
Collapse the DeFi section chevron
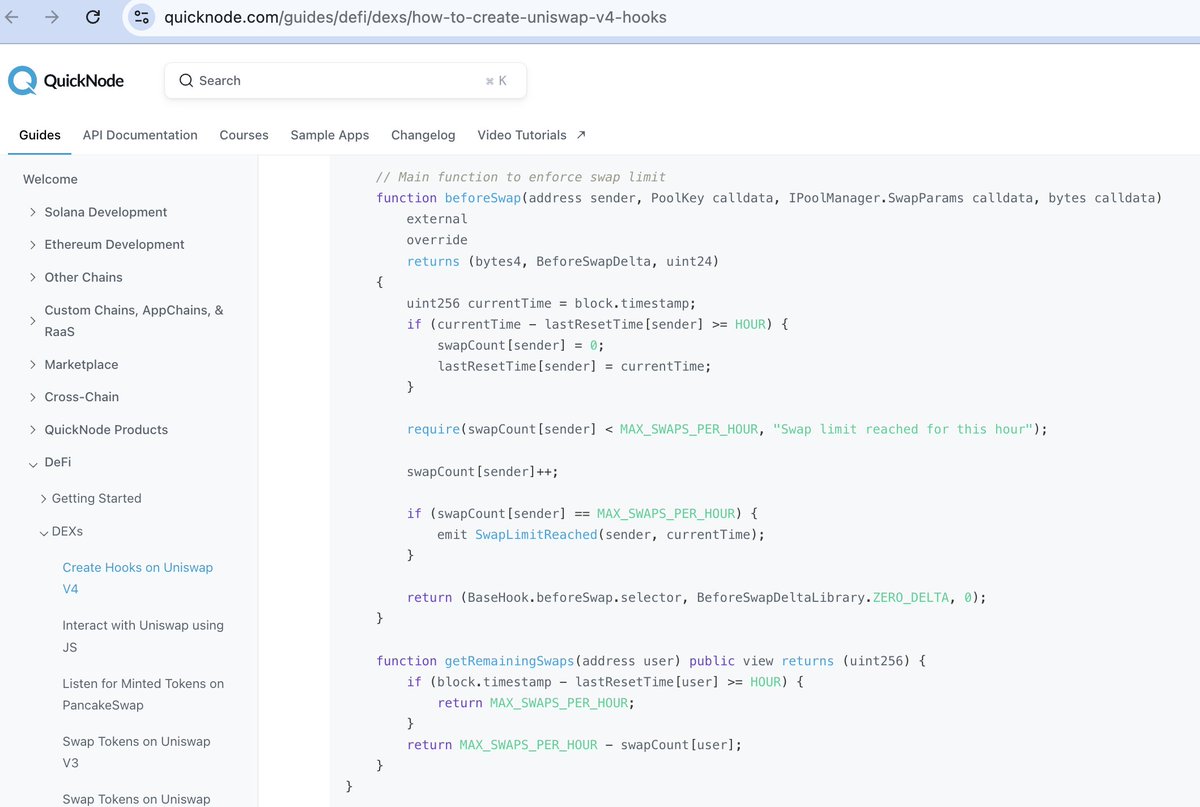tap(33, 463)
